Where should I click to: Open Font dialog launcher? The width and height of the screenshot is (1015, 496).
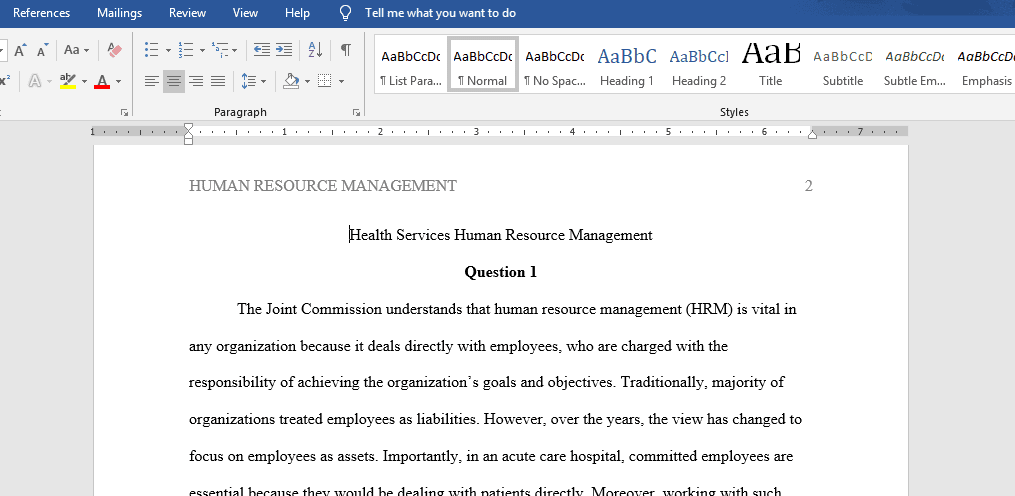[x=124, y=113]
